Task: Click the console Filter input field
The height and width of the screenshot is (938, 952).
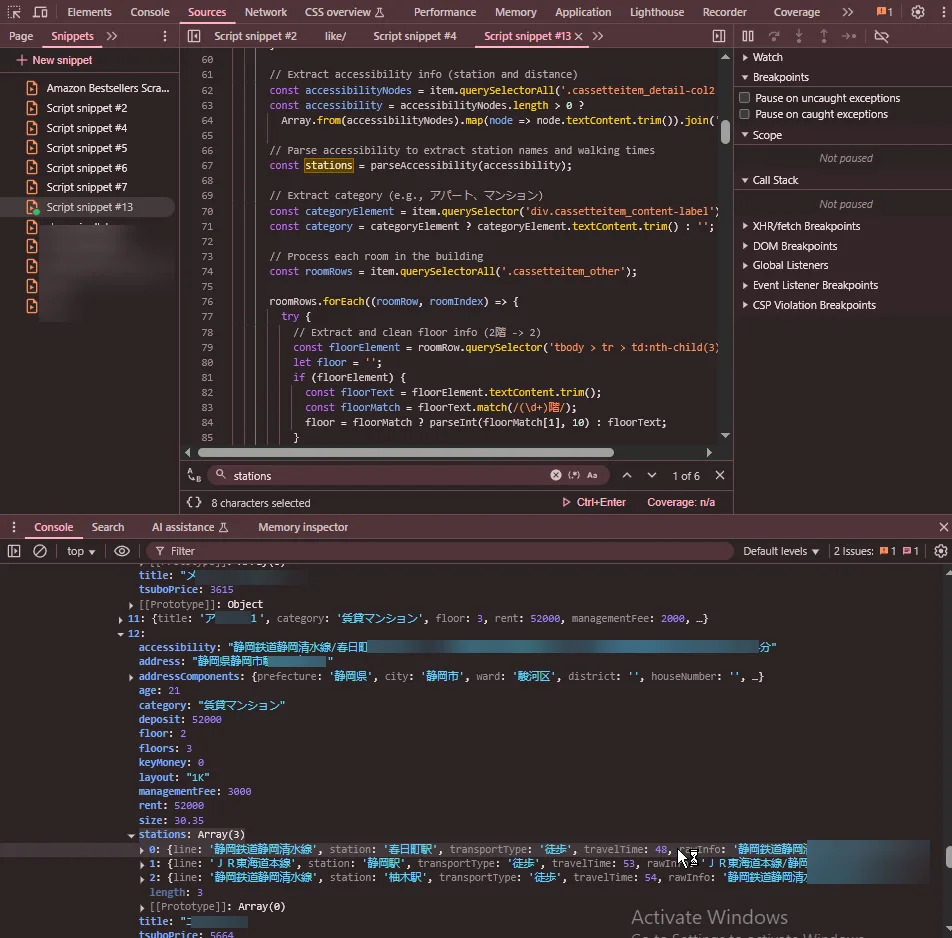Action: pyautogui.click(x=440, y=551)
